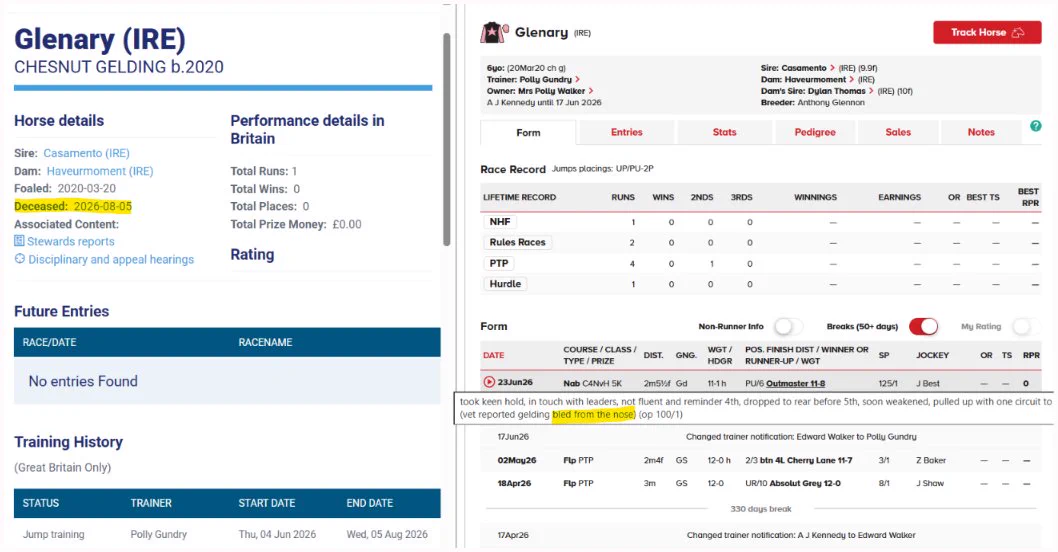Select the Hurdle record label
Image resolution: width=1058 pixels, height=552 pixels.
tap(505, 284)
